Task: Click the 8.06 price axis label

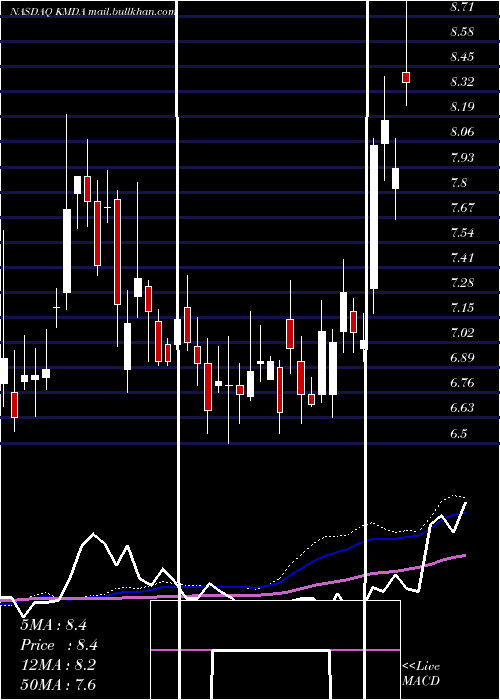Action: click(462, 132)
